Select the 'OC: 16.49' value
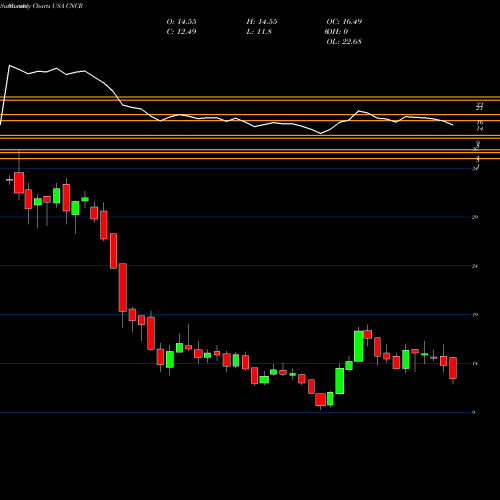The height and width of the screenshot is (500, 500). [344, 22]
